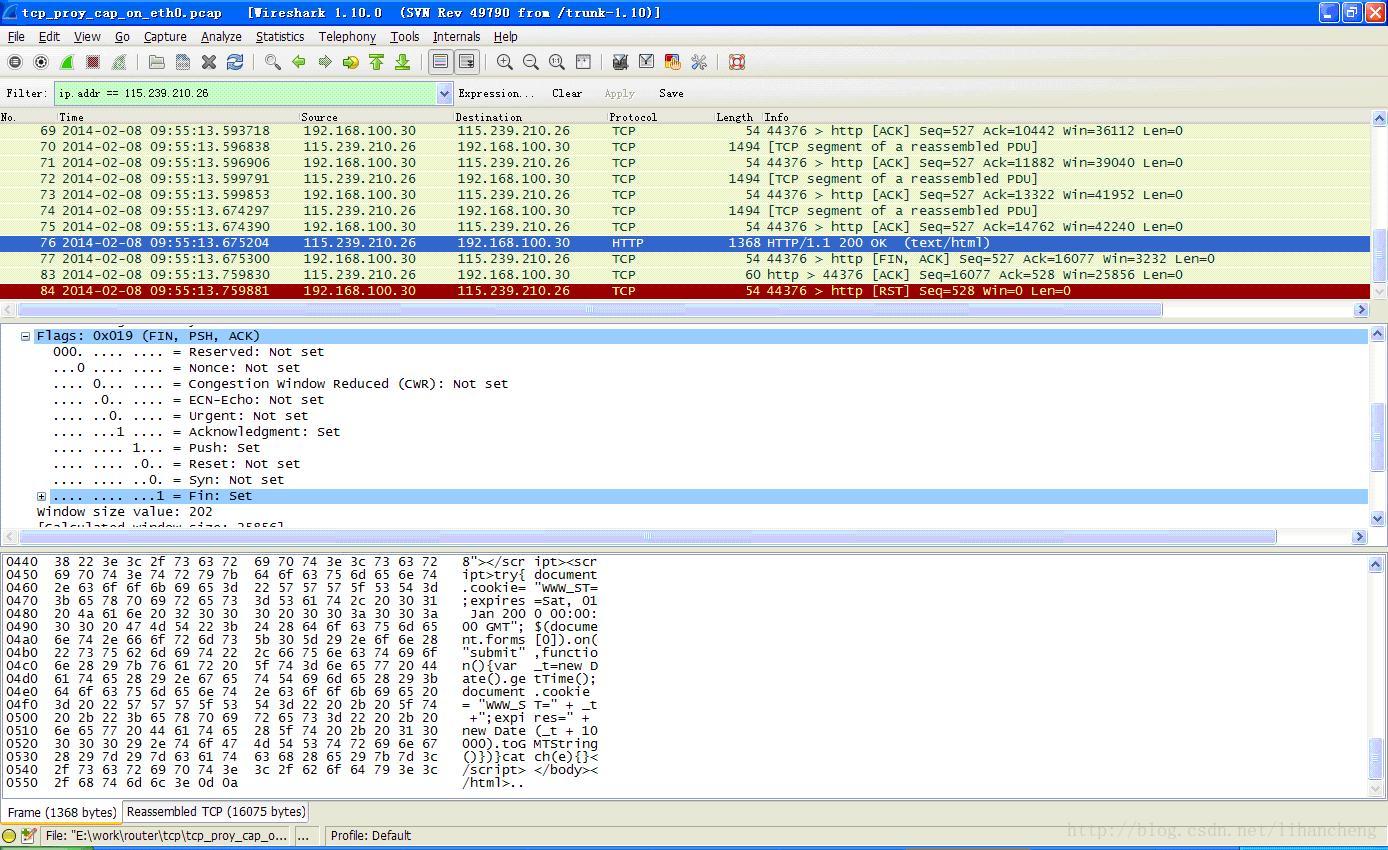Jump to the last packet
The height and width of the screenshot is (850, 1388).
pyautogui.click(x=402, y=62)
